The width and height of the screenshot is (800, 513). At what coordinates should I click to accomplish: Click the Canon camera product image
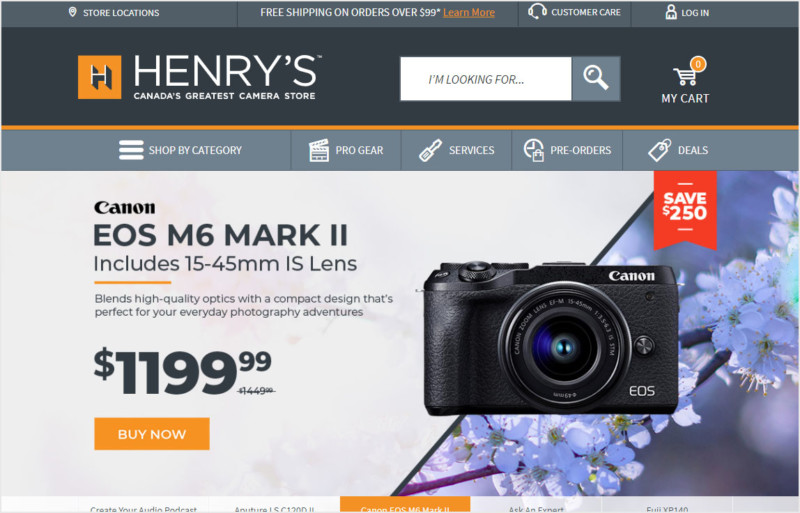[x=551, y=338]
